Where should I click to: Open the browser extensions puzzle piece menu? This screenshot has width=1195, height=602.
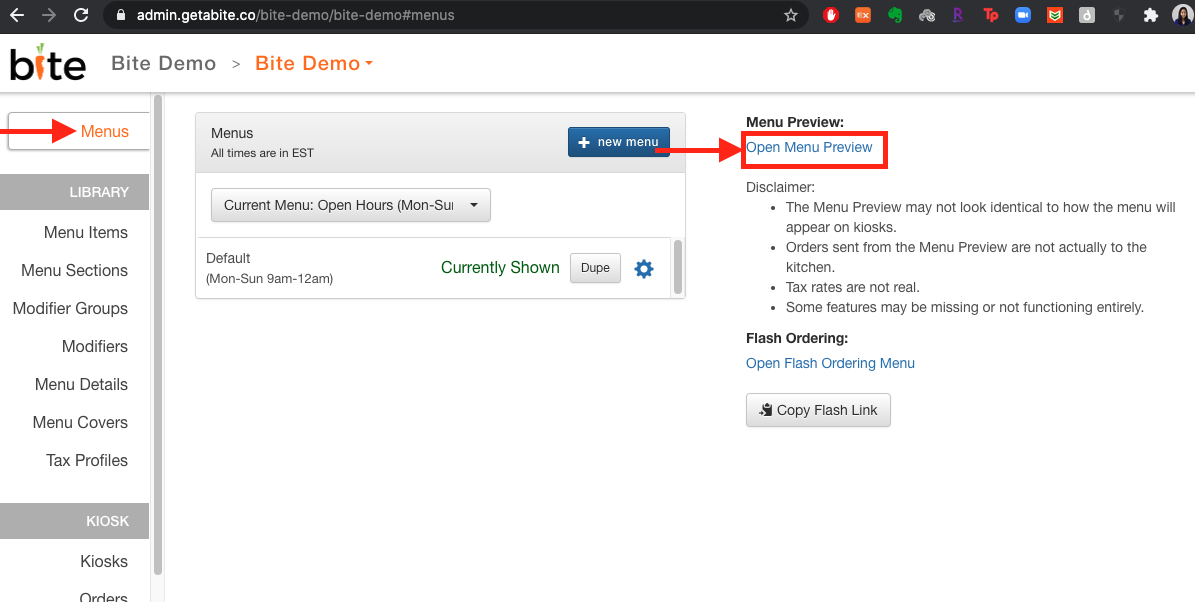tap(1150, 15)
